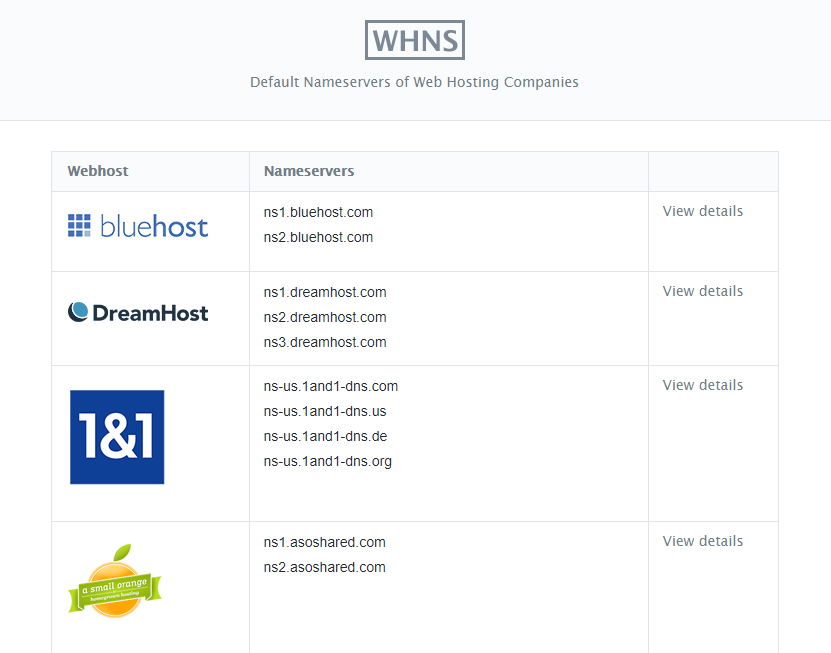Click the WHNS logo at the top
Image resolution: width=831 pixels, height=653 pixels.
tap(414, 40)
